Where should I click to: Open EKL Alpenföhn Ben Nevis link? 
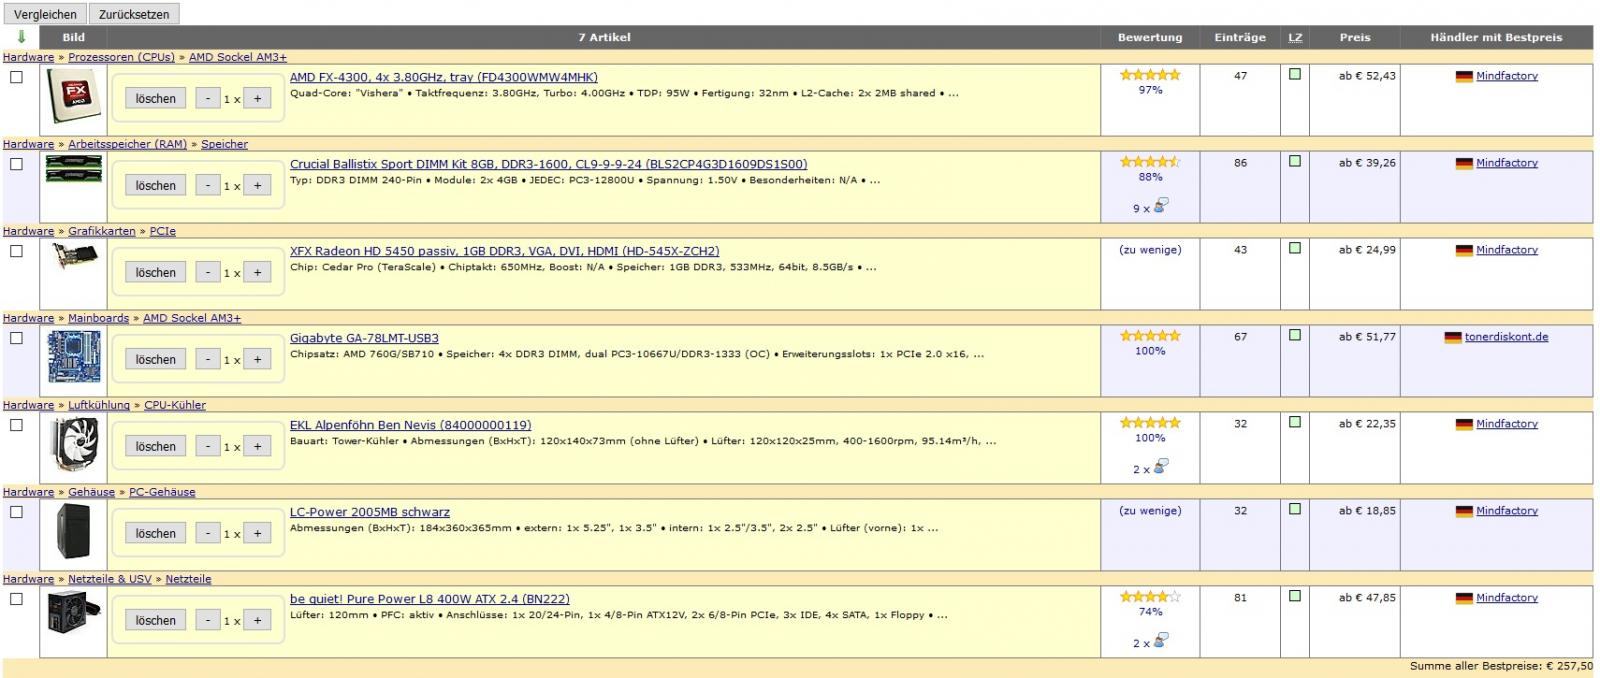[x=410, y=425]
